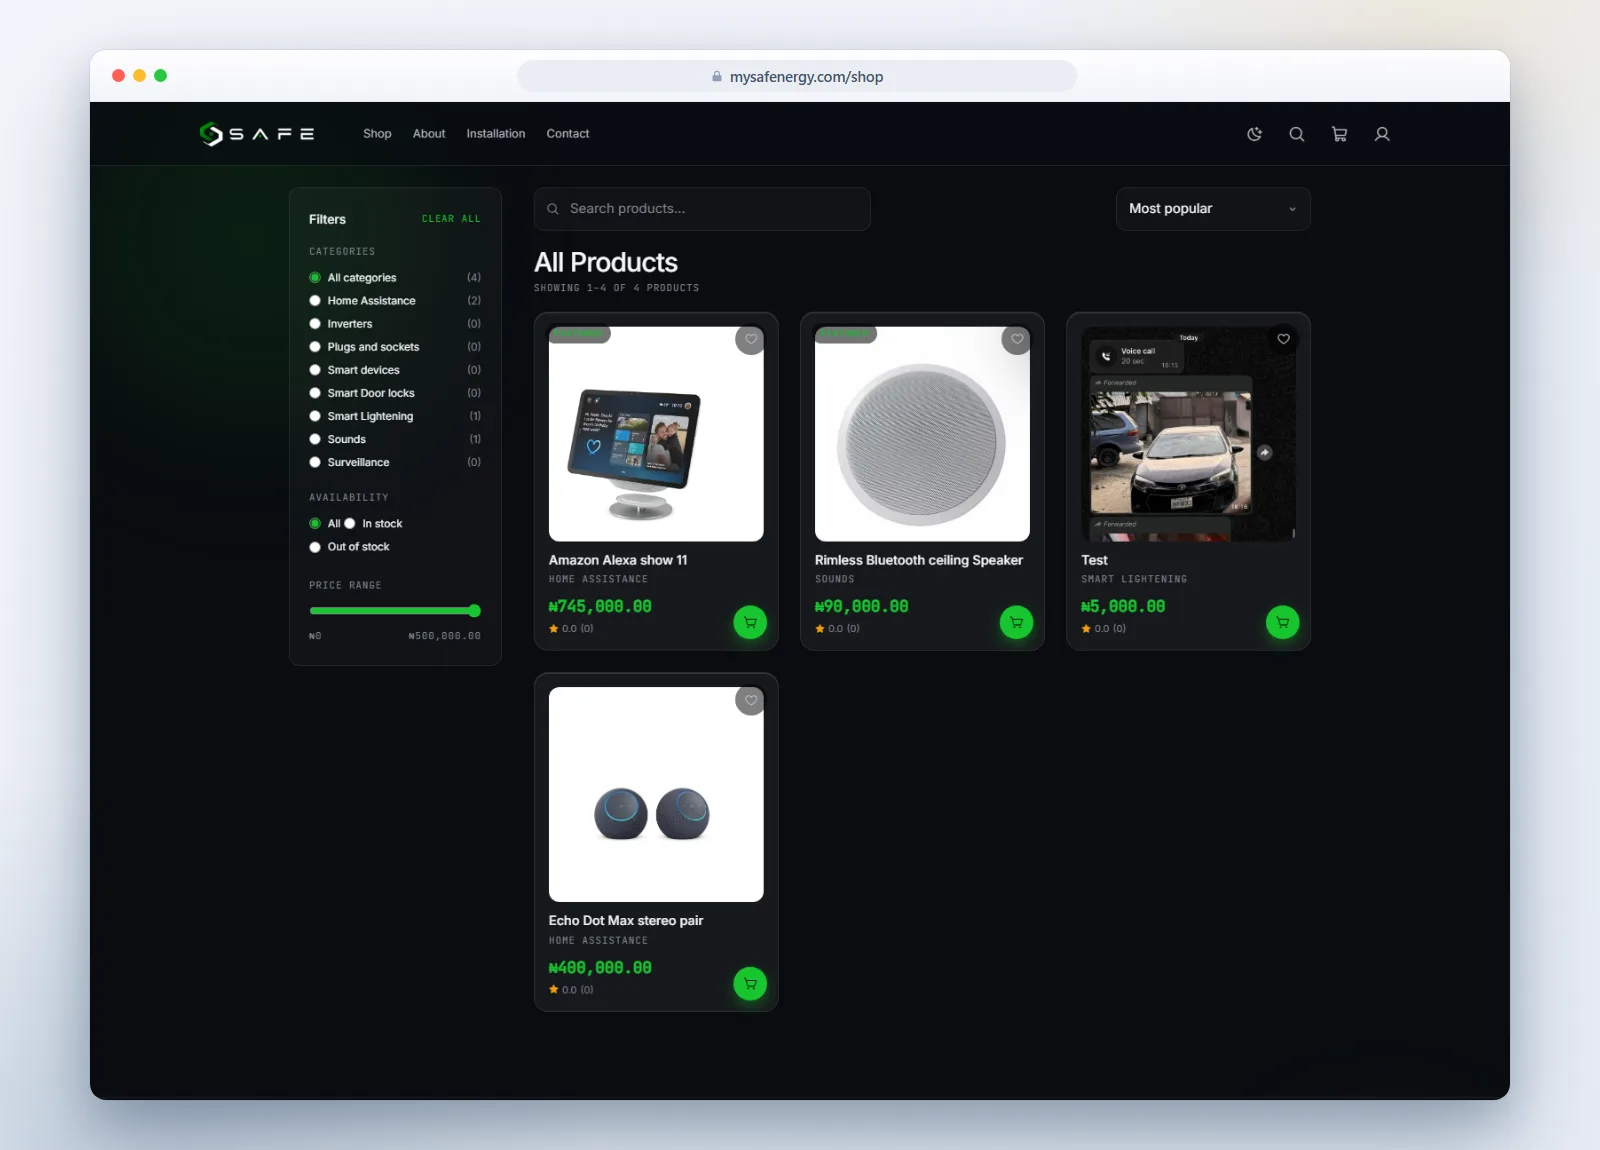Open the Echo Dot Max product image

[656, 794]
